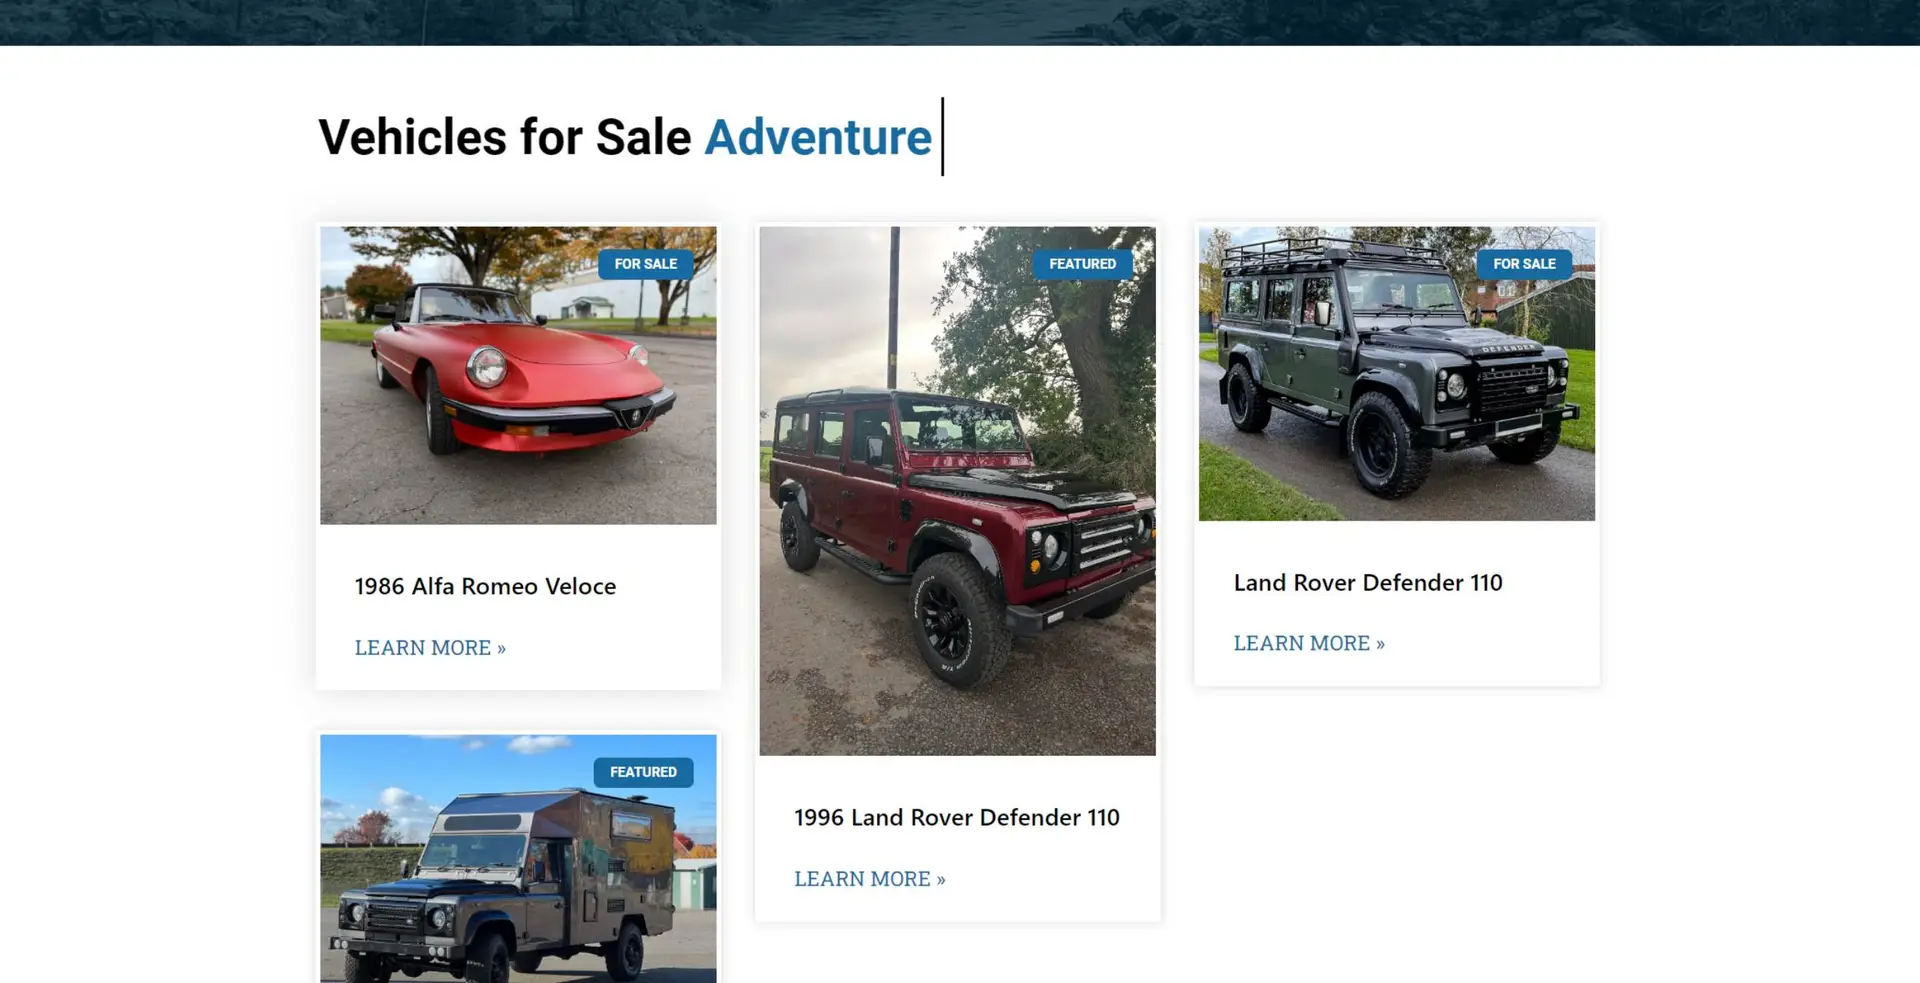Click Learn More under Alfa Romeo Veloce

coord(430,648)
